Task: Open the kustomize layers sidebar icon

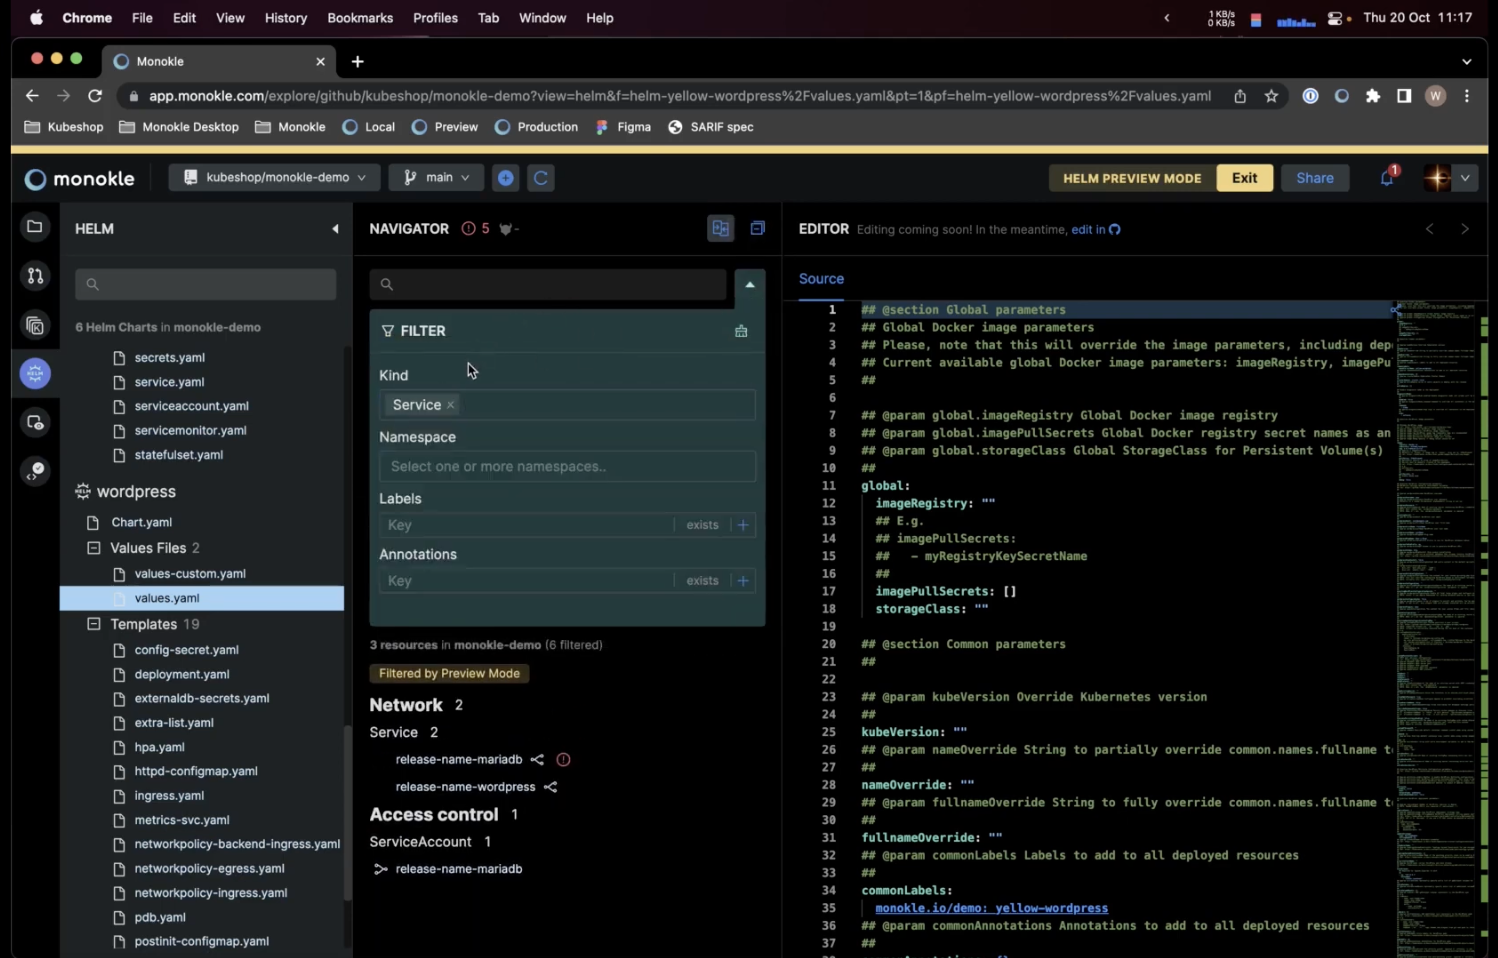Action: point(35,325)
